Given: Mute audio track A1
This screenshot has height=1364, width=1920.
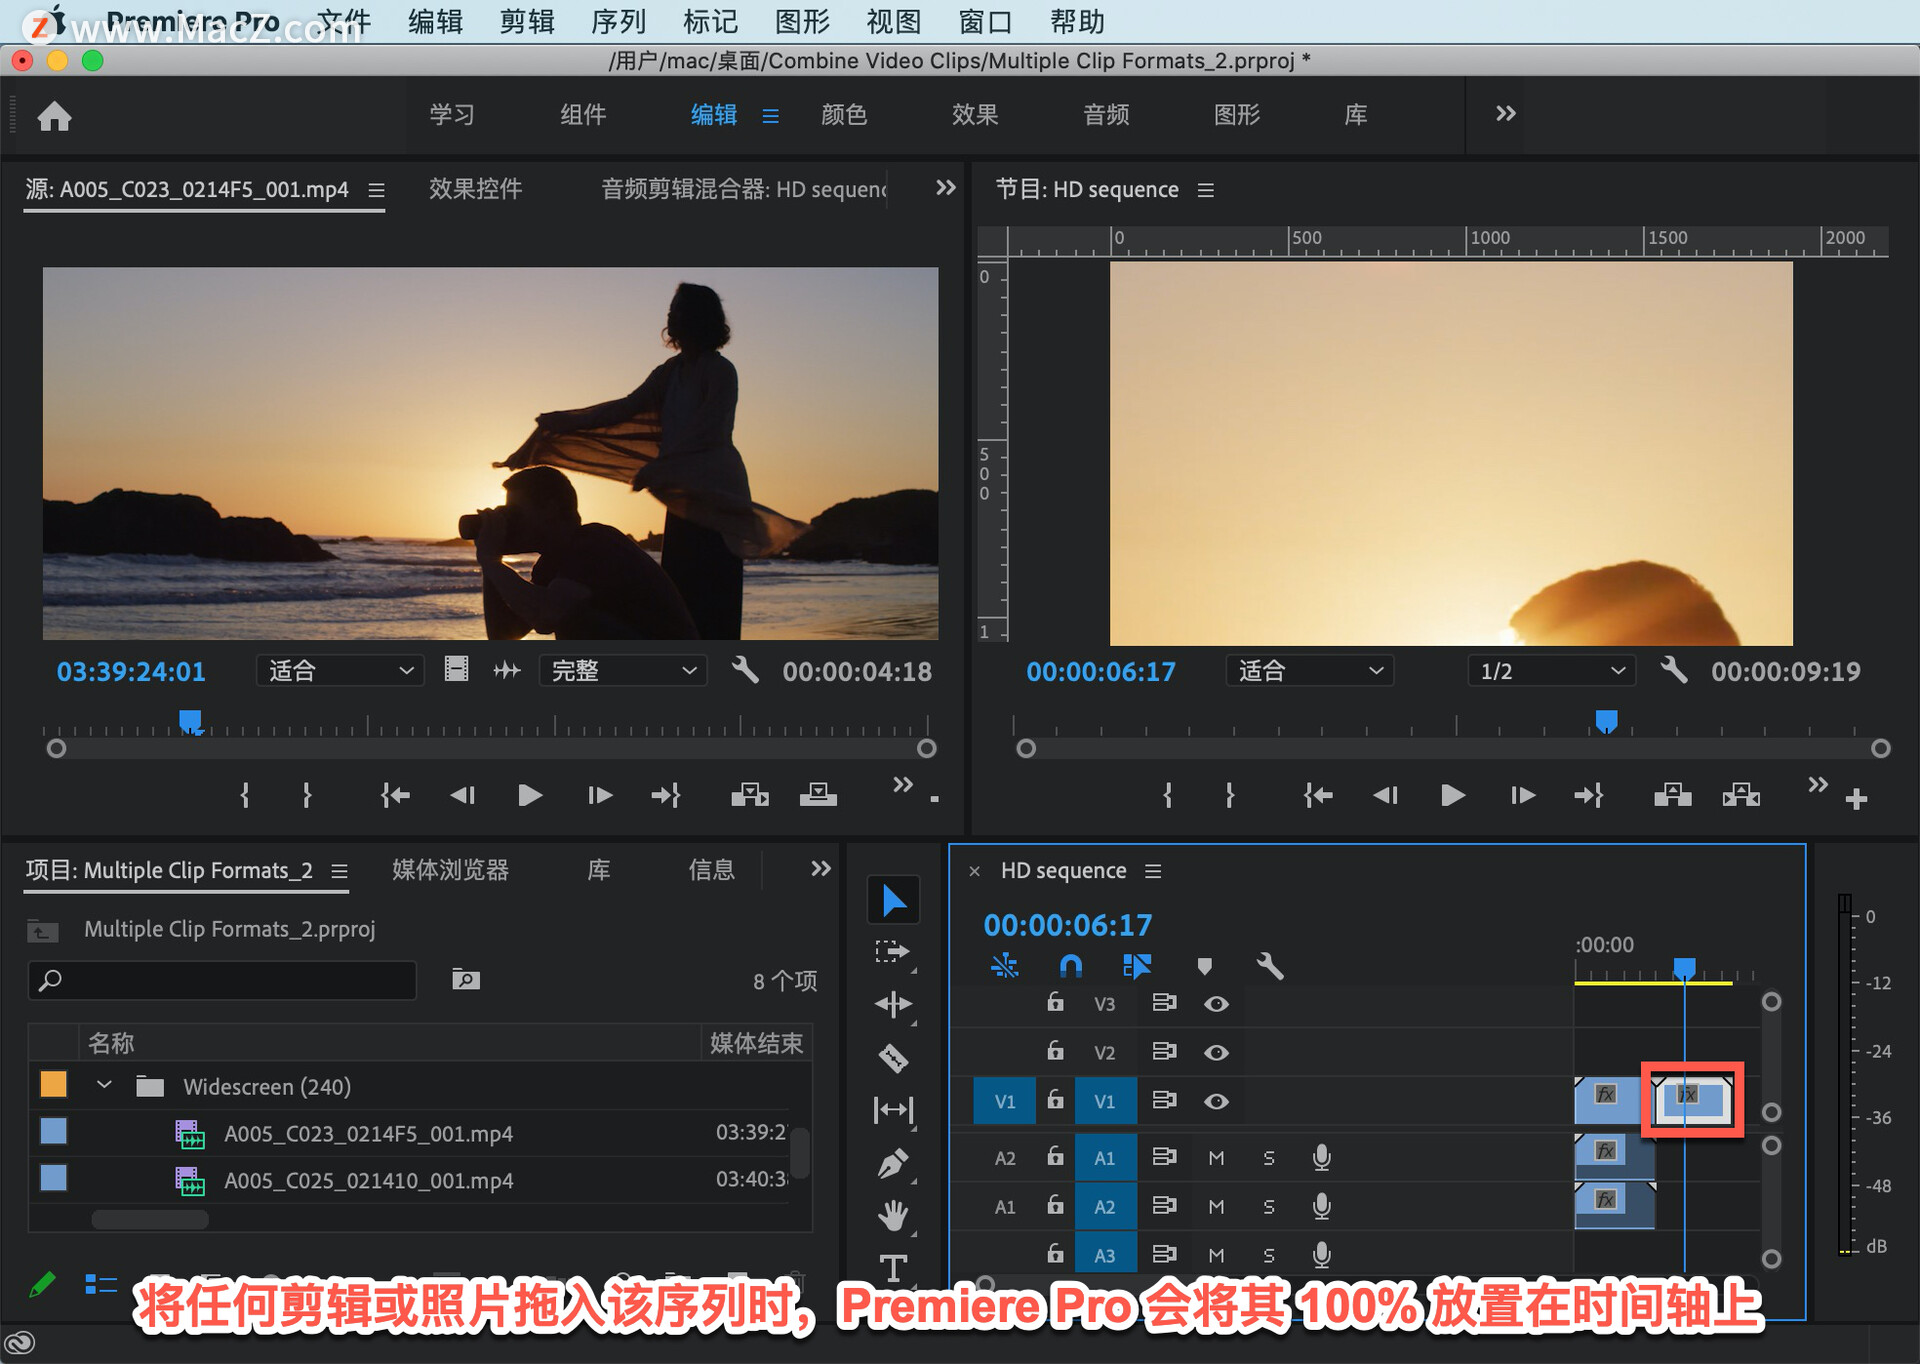Looking at the screenshot, I should [x=1216, y=1157].
